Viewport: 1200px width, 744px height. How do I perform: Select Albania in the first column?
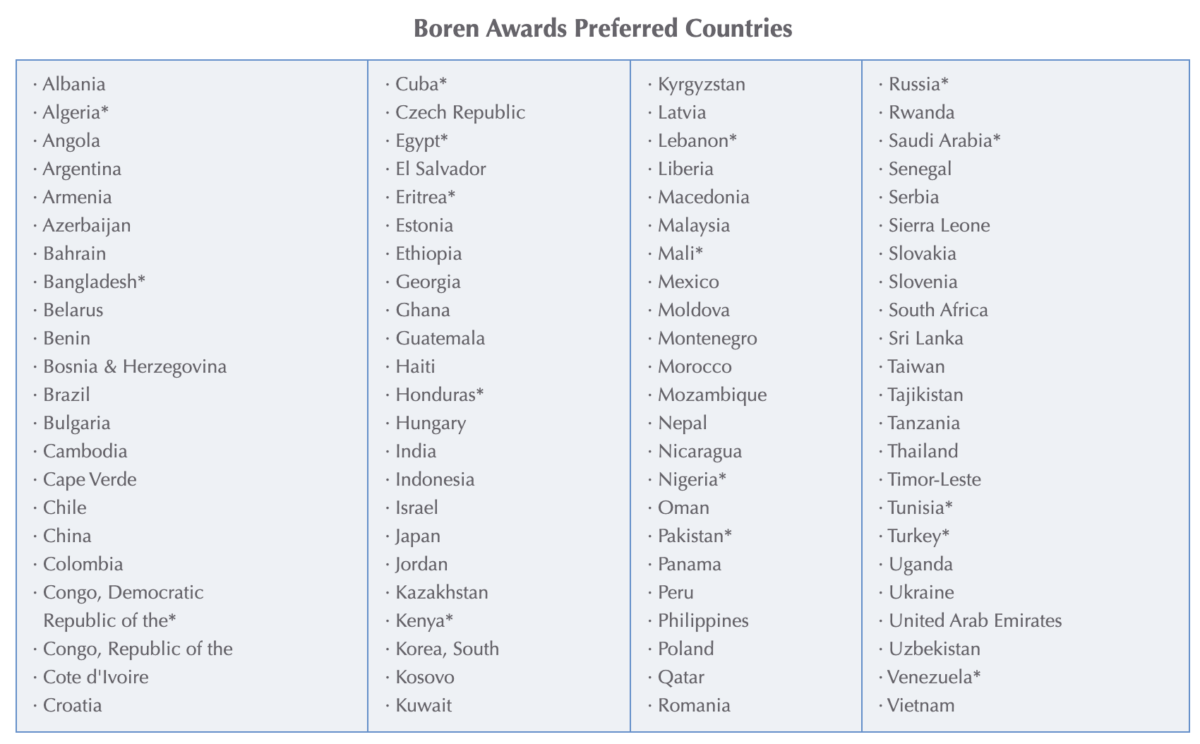(x=74, y=84)
